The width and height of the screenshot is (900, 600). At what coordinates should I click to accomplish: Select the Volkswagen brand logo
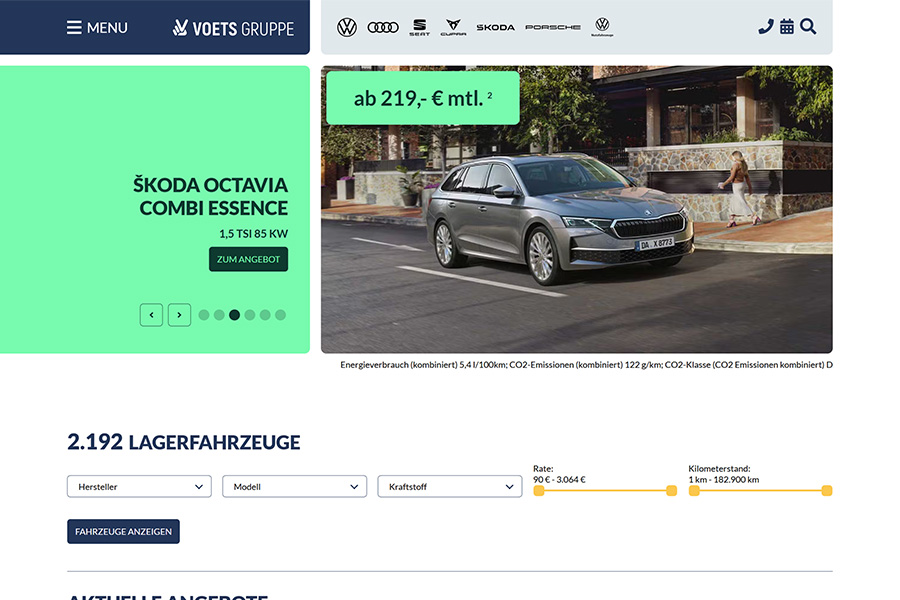347,26
